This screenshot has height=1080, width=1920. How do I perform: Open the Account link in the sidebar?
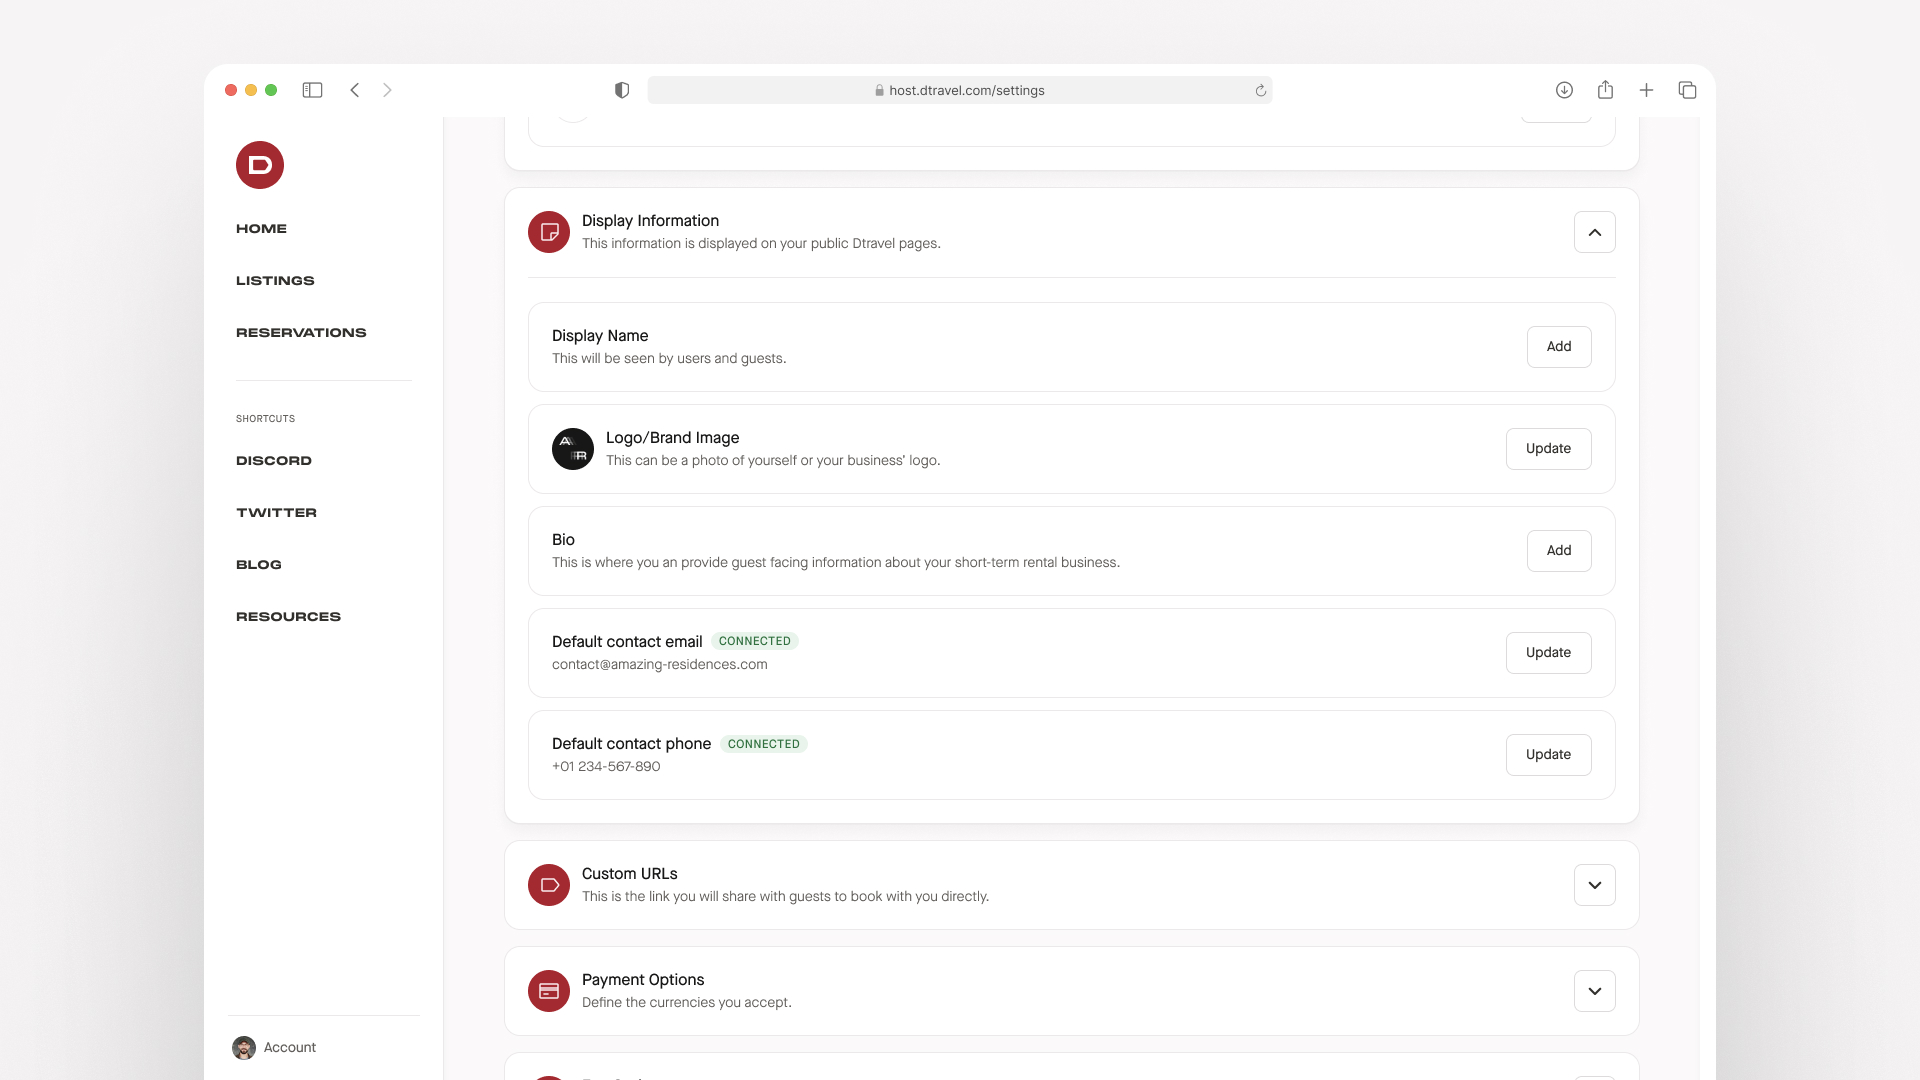coord(290,1047)
